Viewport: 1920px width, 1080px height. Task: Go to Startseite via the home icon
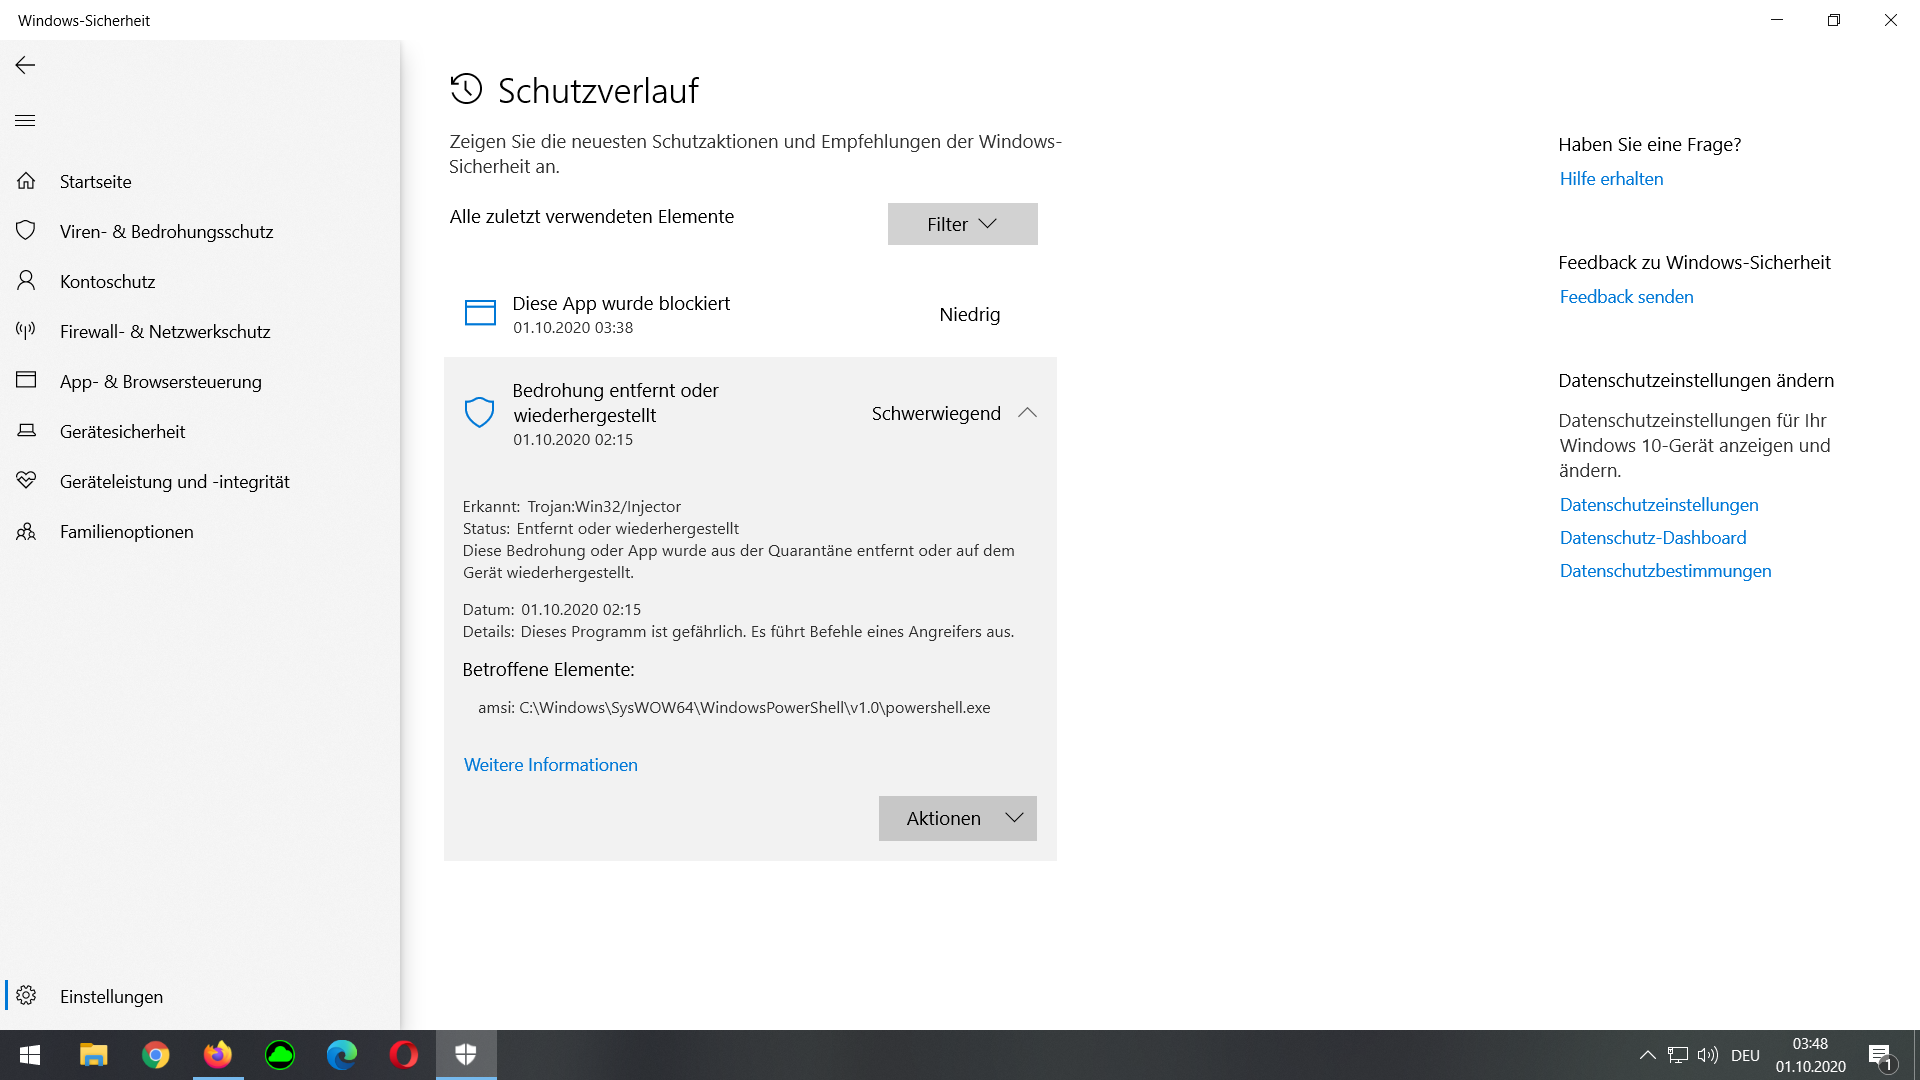96,181
